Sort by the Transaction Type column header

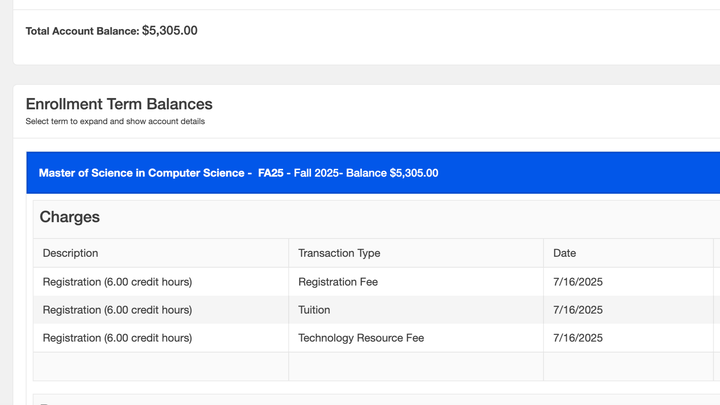coord(339,253)
